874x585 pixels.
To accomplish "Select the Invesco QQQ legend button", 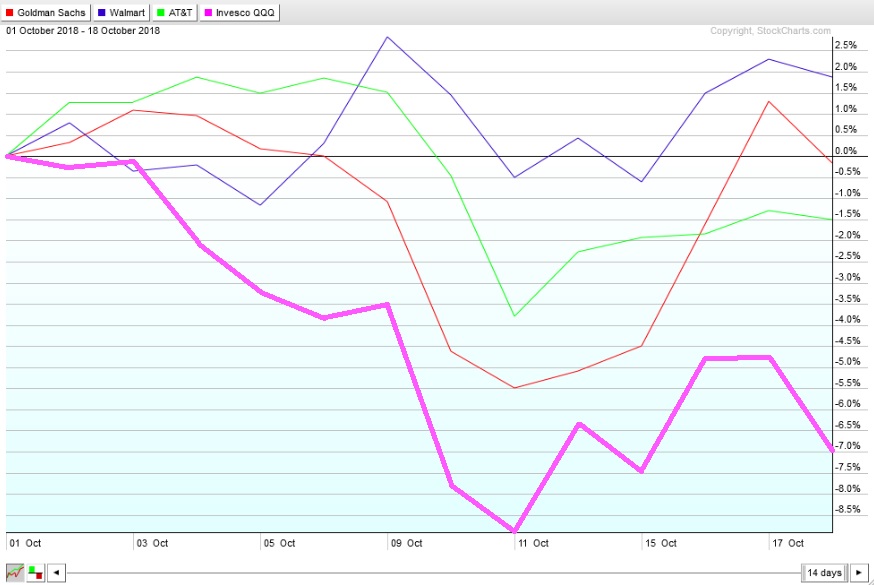I will (x=240, y=12).
